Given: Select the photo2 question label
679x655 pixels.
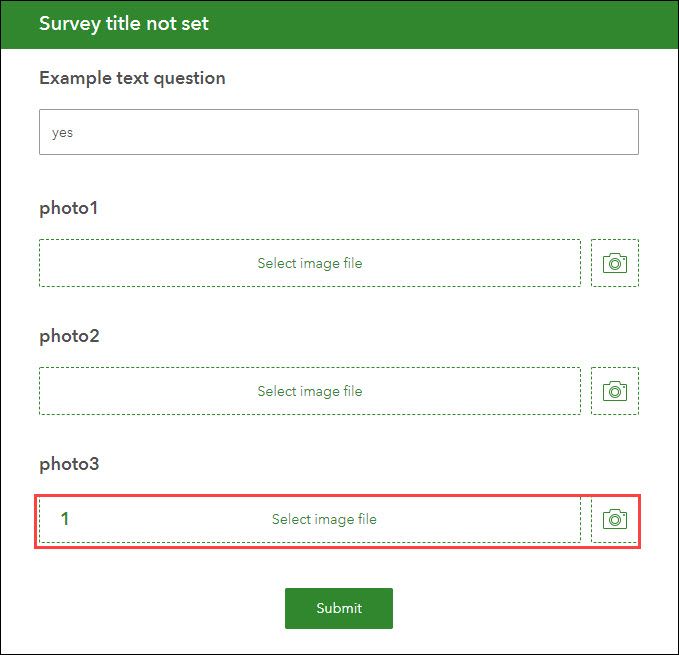Looking at the screenshot, I should [x=69, y=336].
